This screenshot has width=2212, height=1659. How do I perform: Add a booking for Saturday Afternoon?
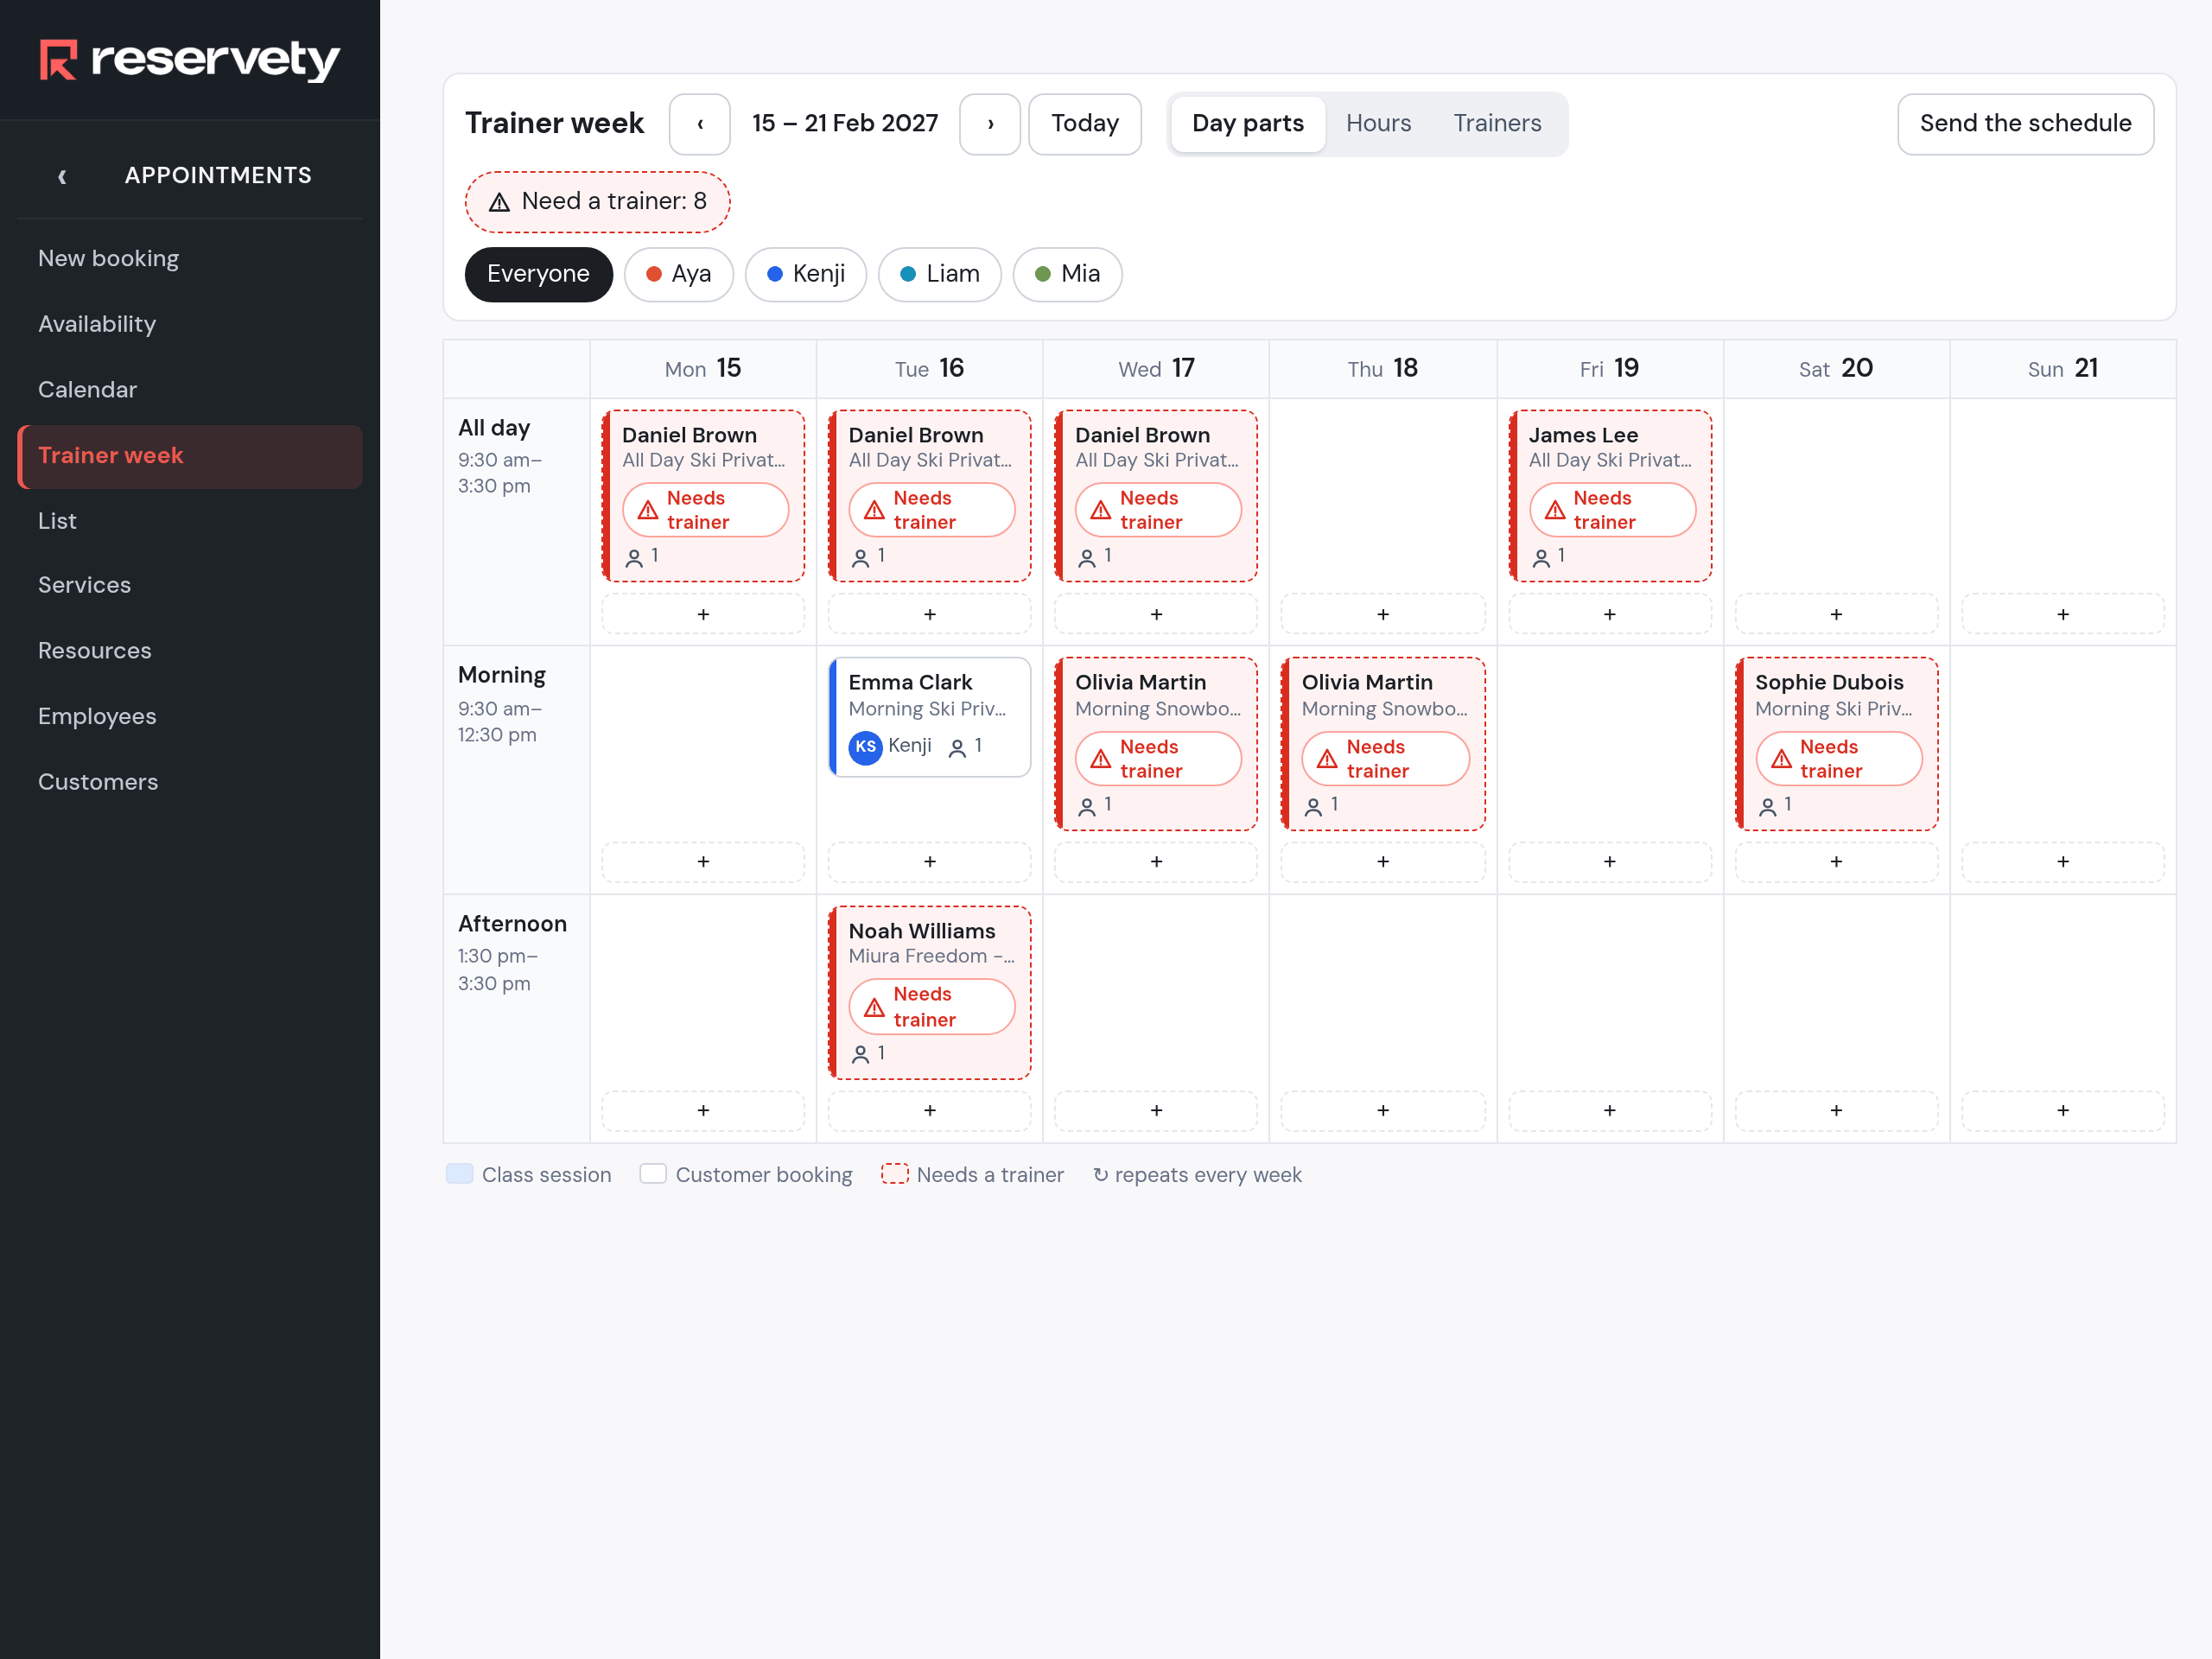coord(1836,1110)
